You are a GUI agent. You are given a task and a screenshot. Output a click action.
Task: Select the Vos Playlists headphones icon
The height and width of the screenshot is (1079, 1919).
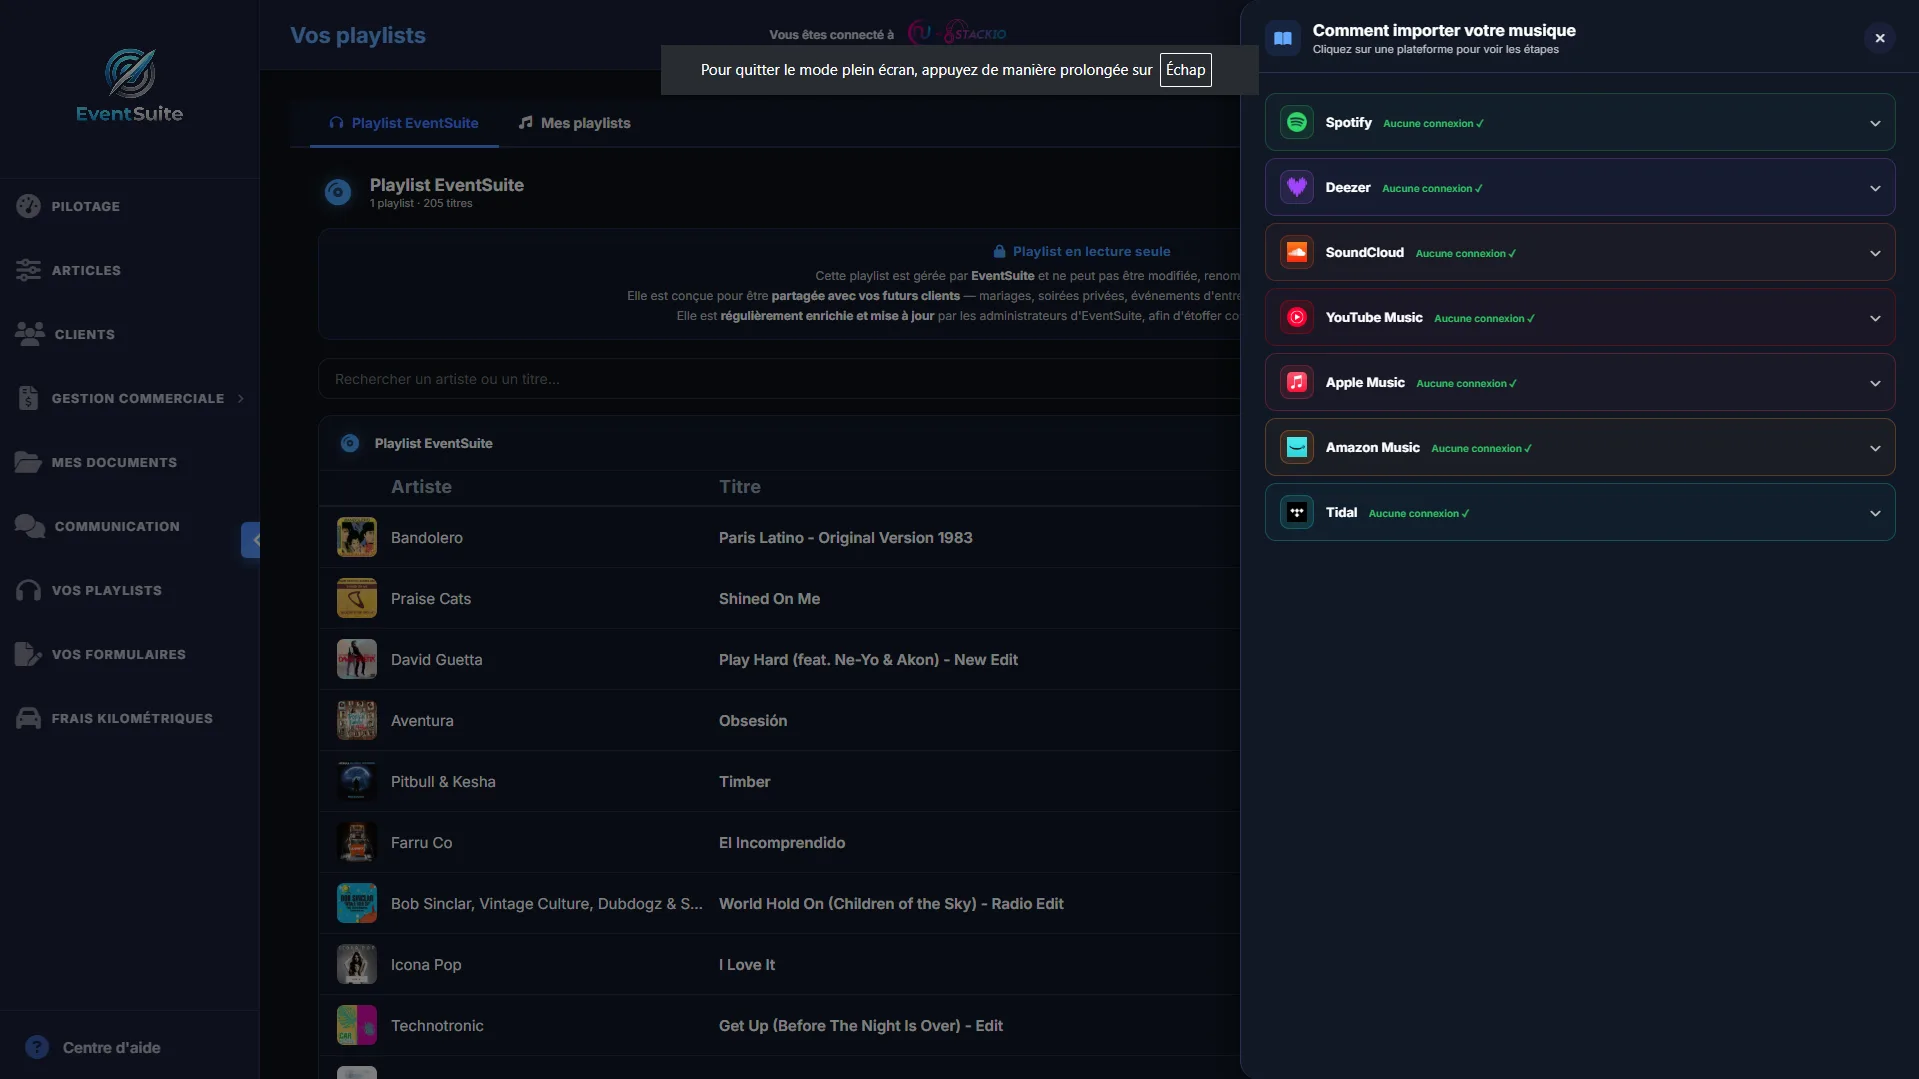(28, 590)
